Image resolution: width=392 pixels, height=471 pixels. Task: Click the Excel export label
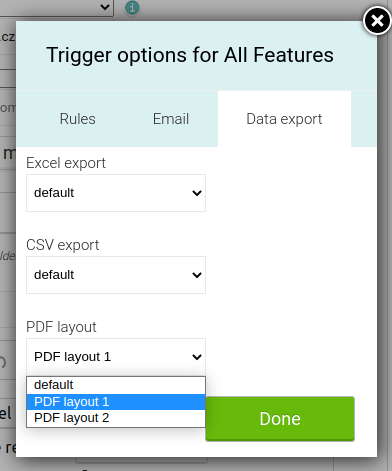coord(66,163)
